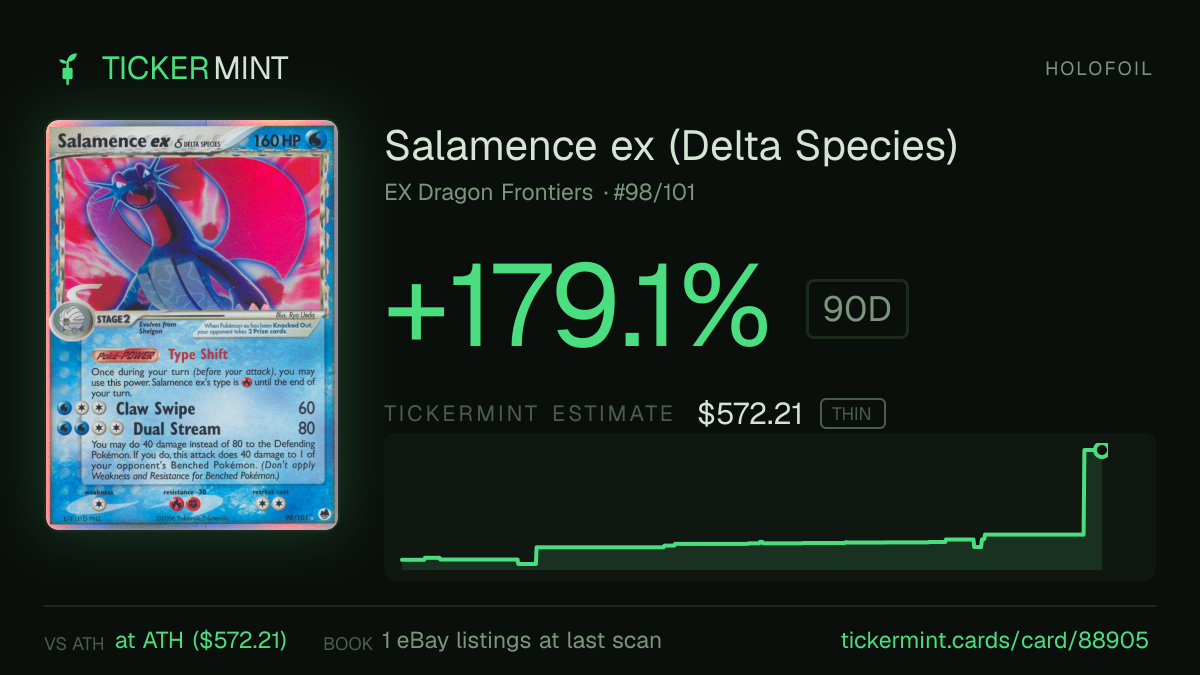The image size is (1200, 675).
Task: Open the EX Dragon Frontiers set link
Action: click(489, 192)
